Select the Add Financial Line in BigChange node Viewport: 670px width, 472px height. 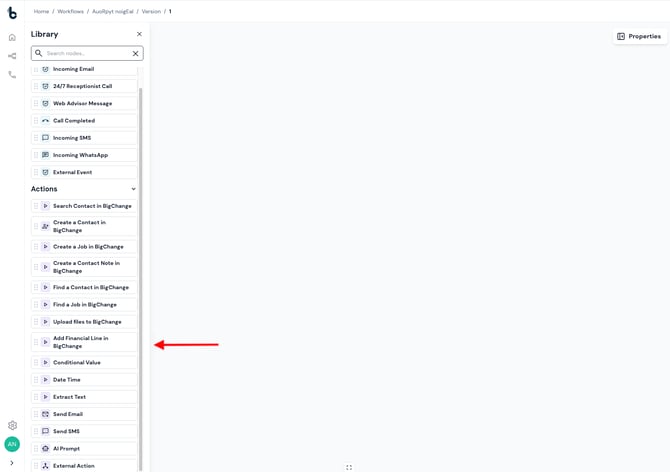click(x=85, y=342)
